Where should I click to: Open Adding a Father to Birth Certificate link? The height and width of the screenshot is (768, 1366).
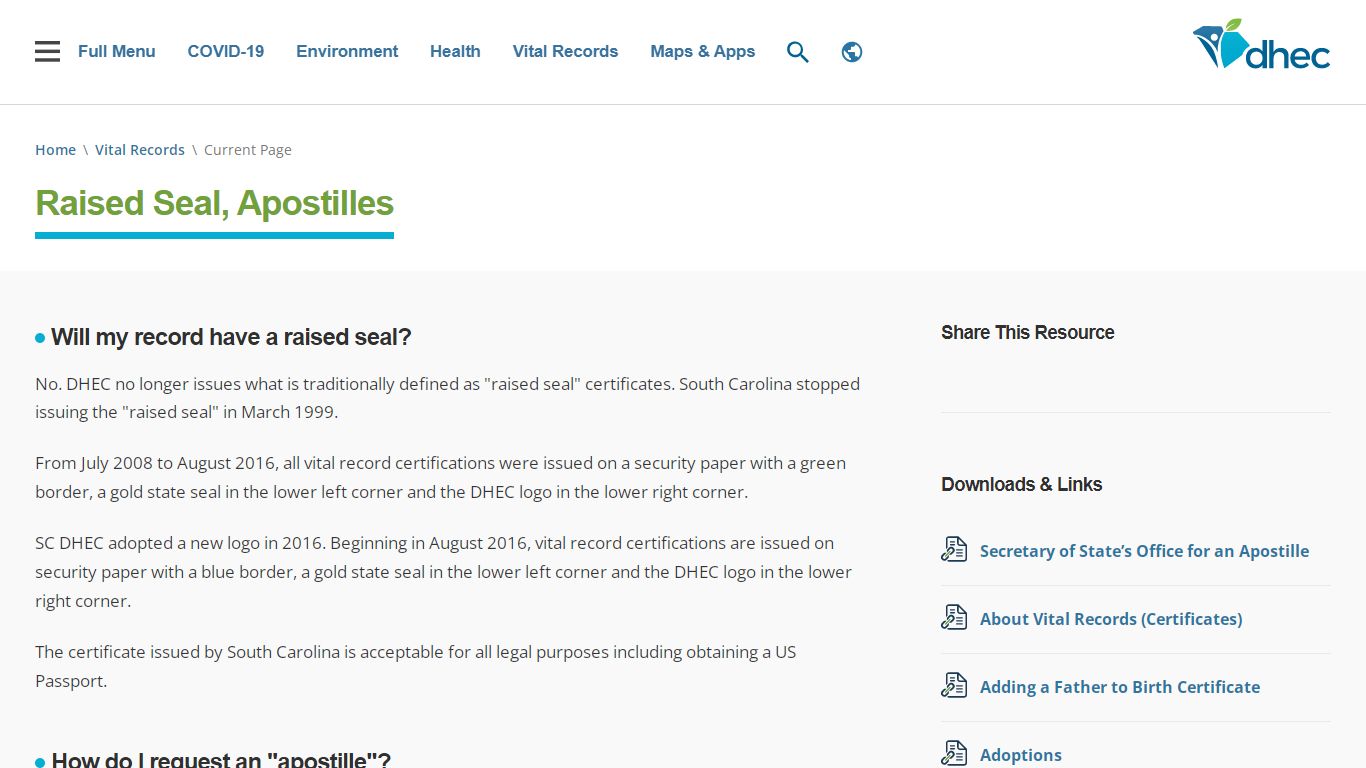[x=1120, y=687]
